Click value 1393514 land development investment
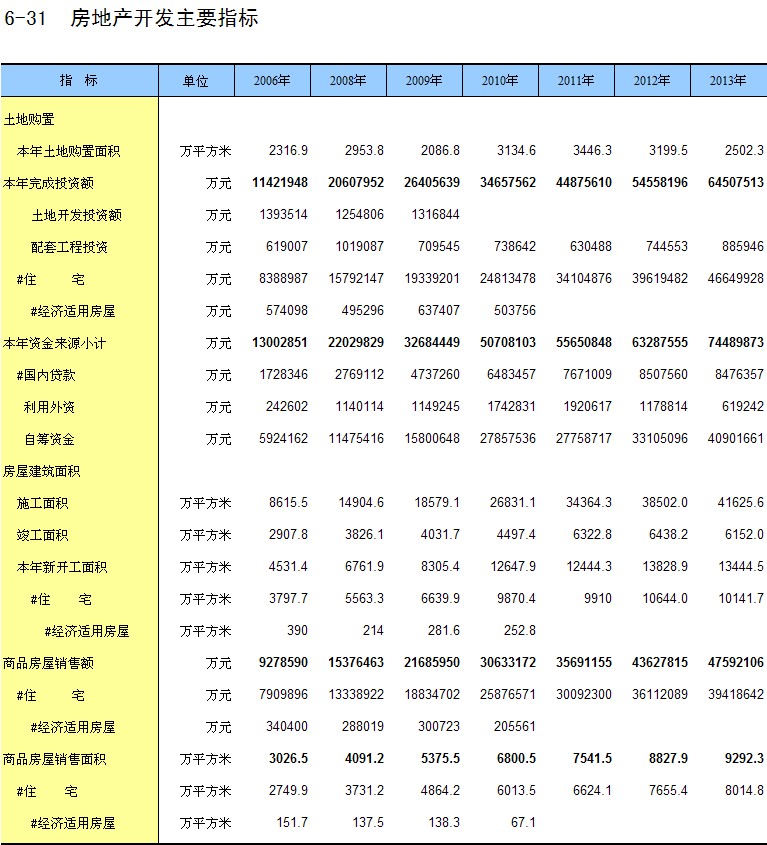 (x=284, y=214)
